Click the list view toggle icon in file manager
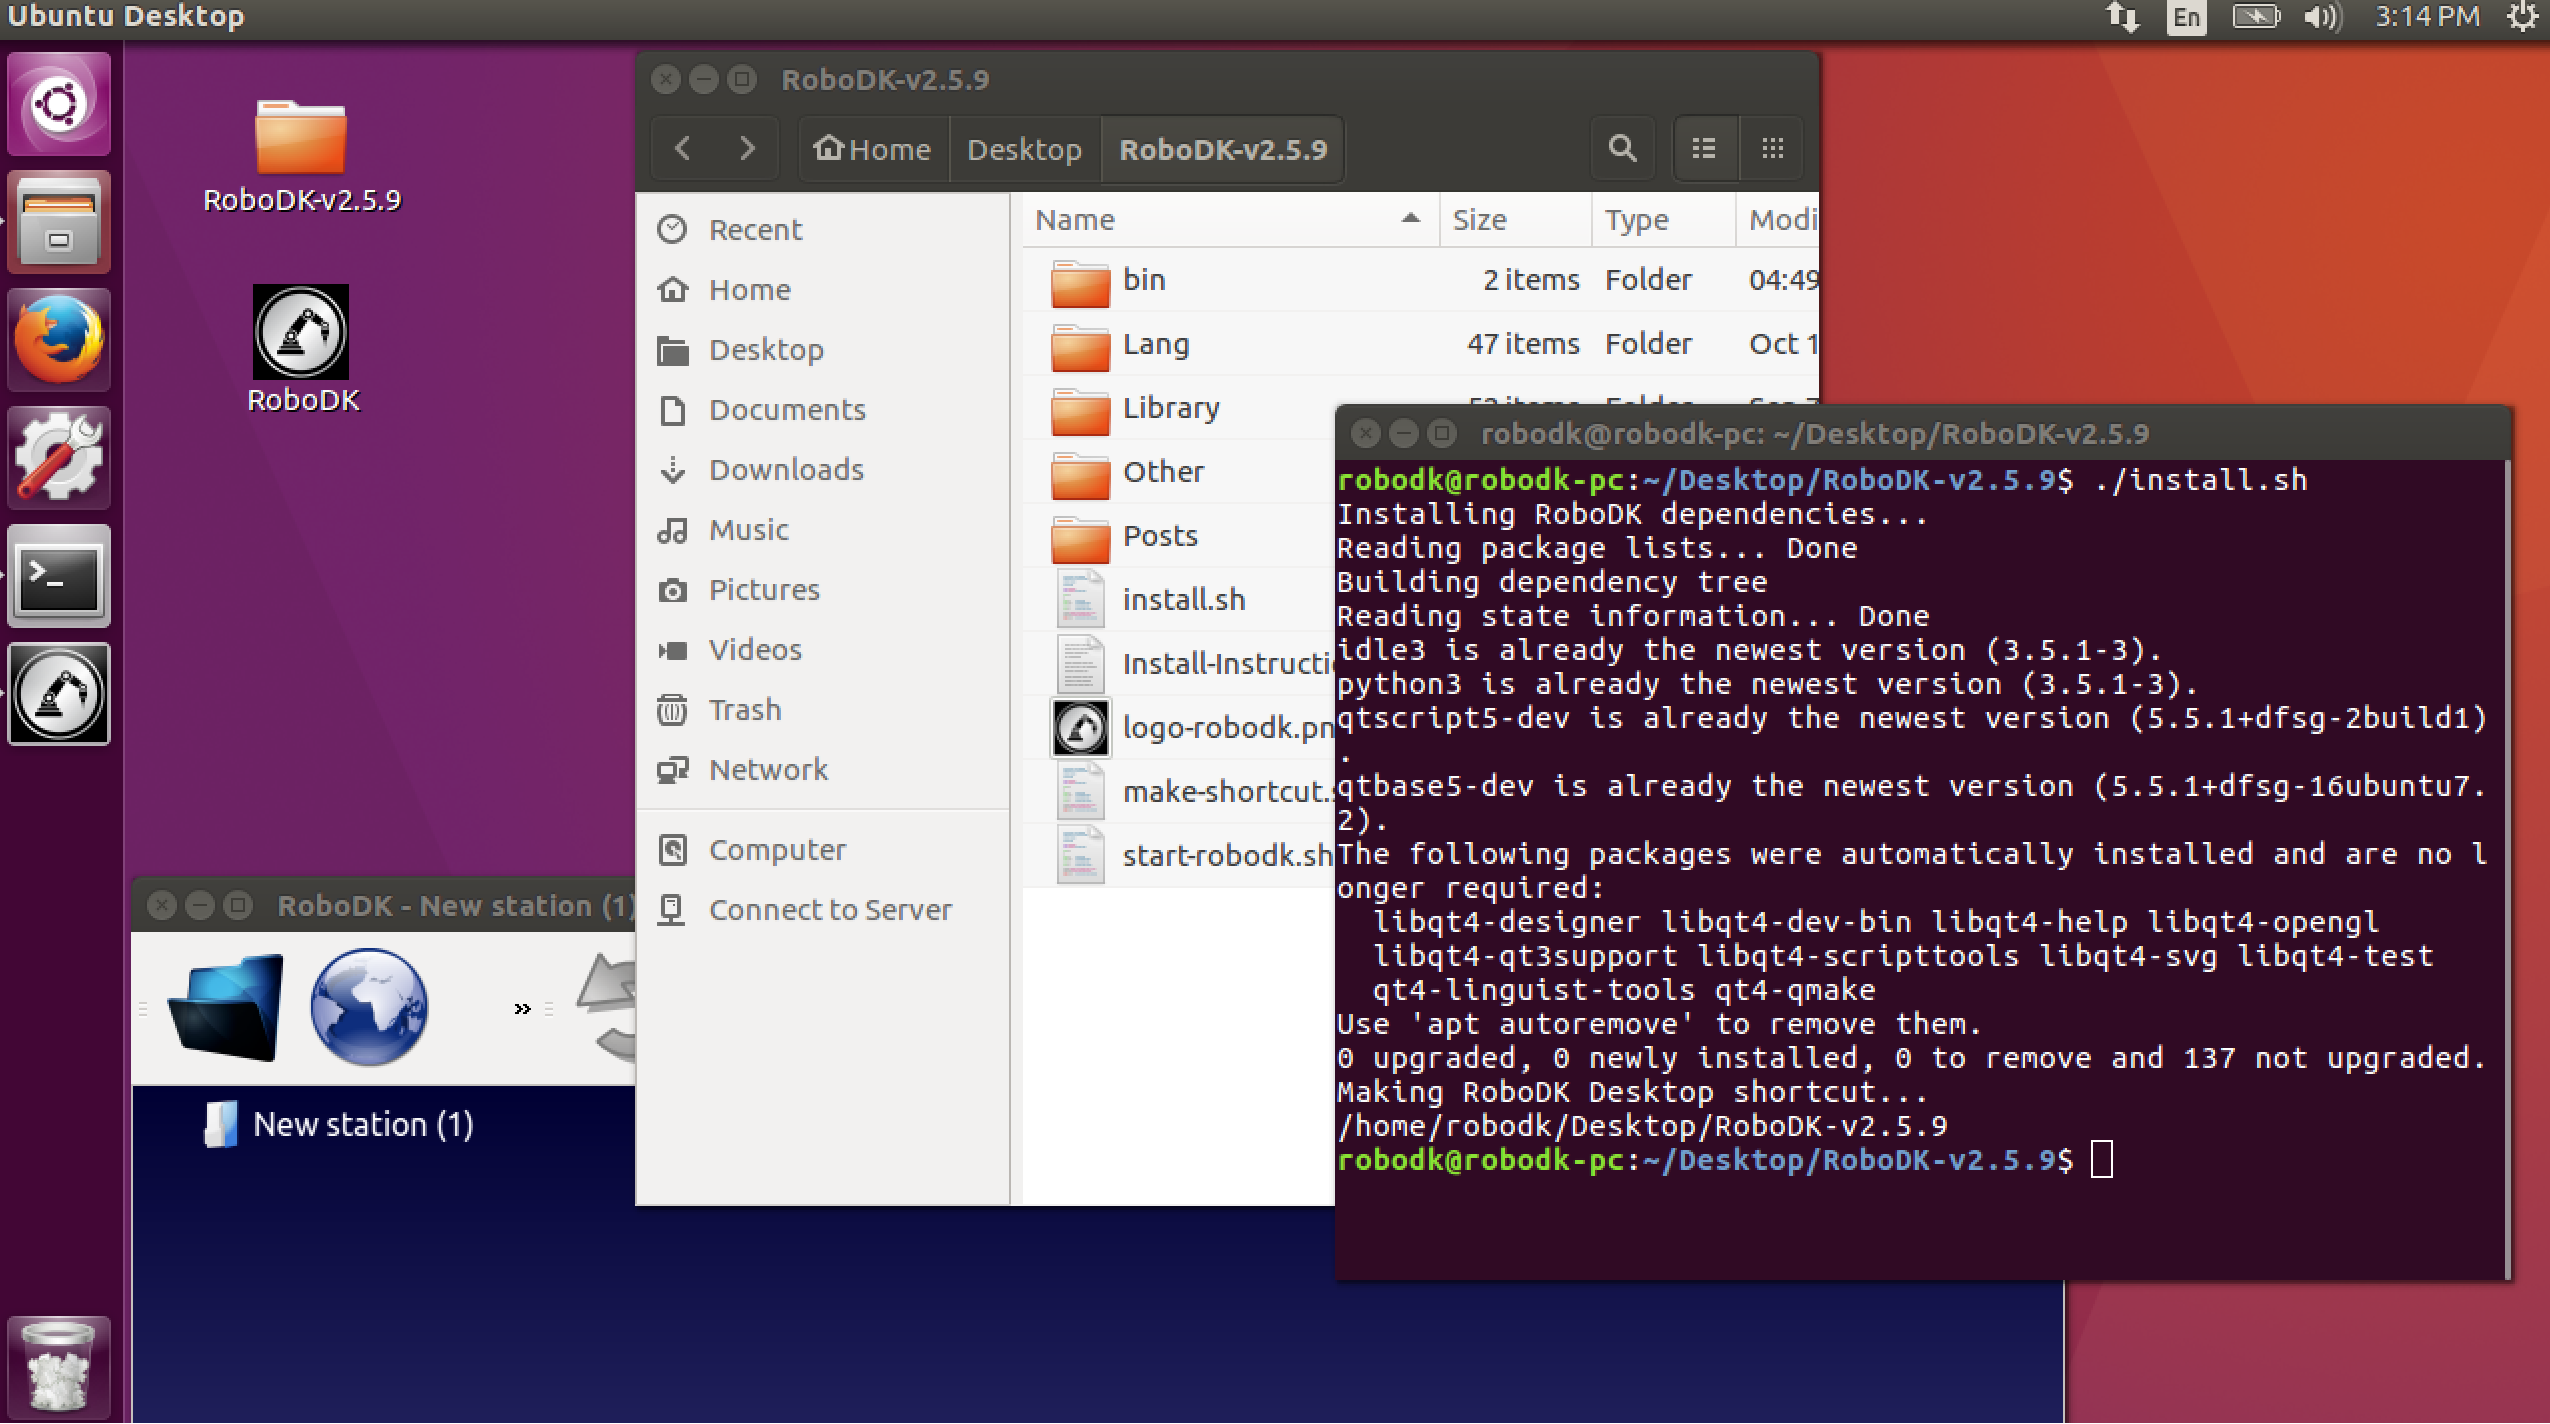Screen dimensions: 2550x1424 pyautogui.click(x=1702, y=149)
